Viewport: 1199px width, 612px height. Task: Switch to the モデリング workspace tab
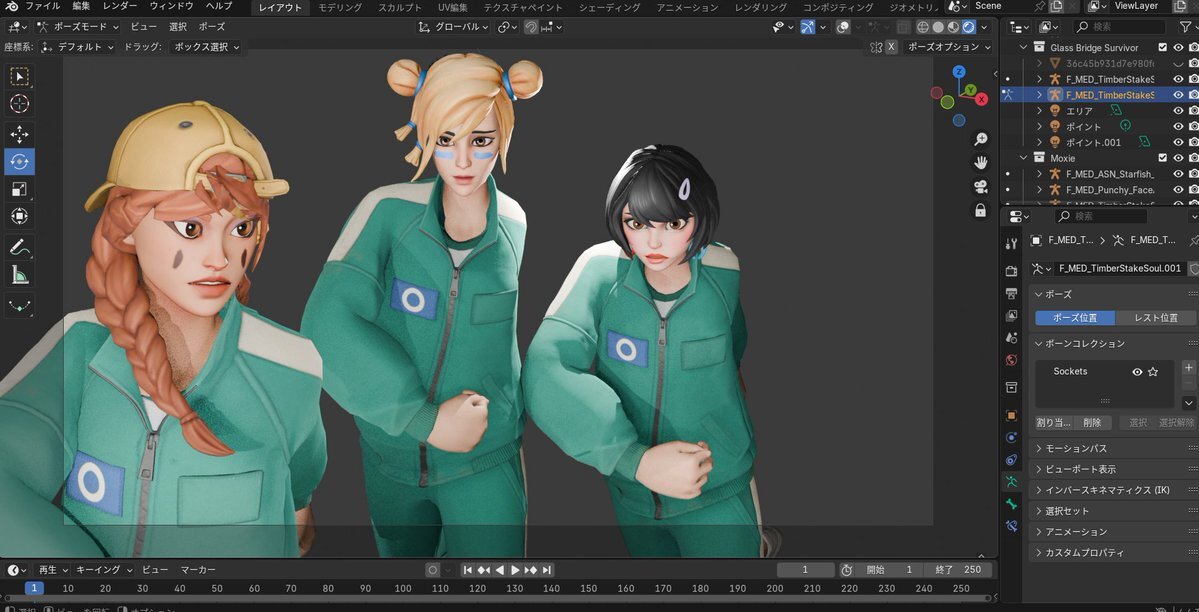click(340, 7)
